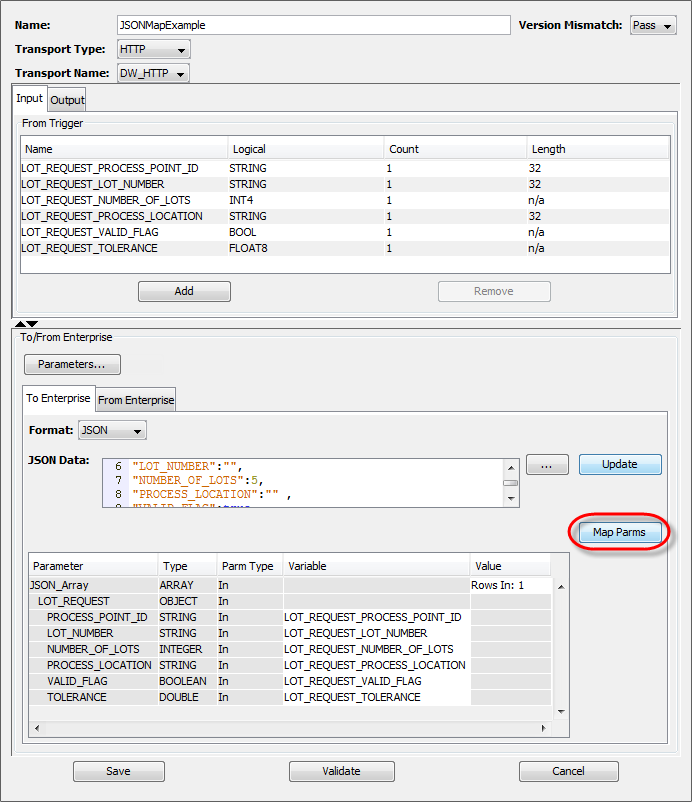Switch to the From Enterprise tab
The height and width of the screenshot is (802, 692).
[136, 400]
